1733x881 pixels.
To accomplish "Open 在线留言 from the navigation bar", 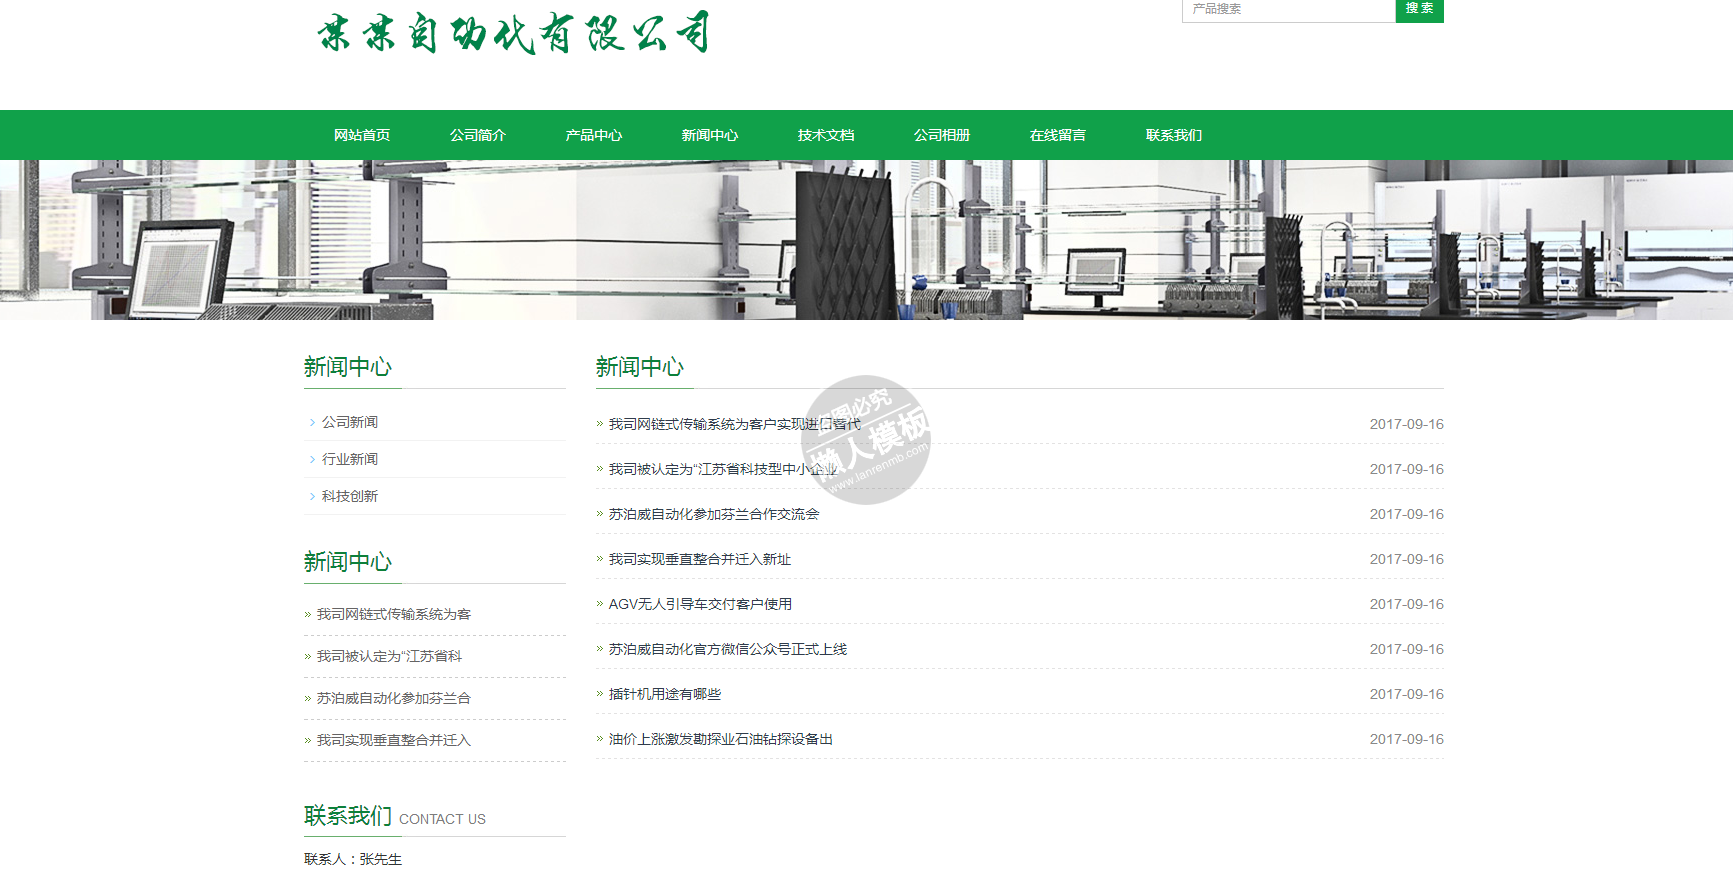I will tap(1058, 135).
